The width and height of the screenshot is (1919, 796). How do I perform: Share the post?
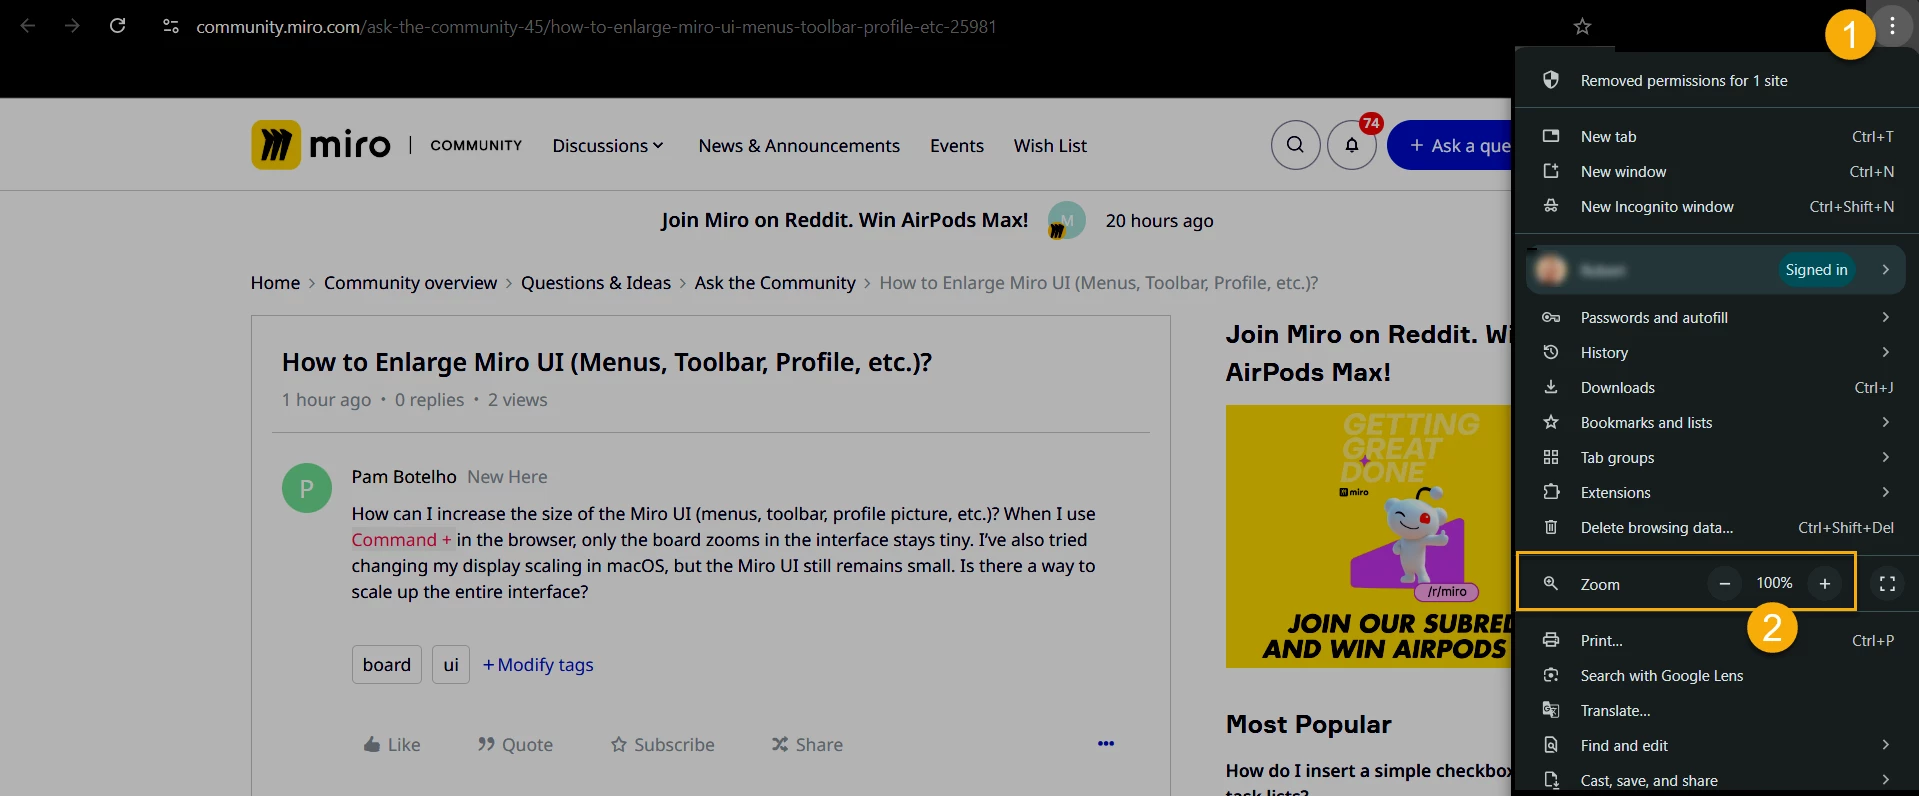[807, 745]
